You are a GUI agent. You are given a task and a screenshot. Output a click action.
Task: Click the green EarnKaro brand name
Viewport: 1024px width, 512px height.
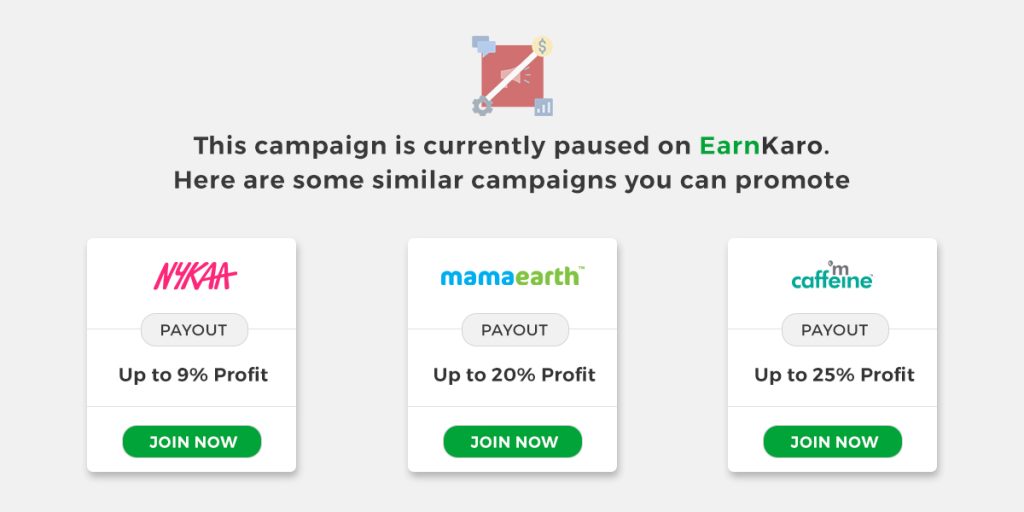tap(761, 146)
